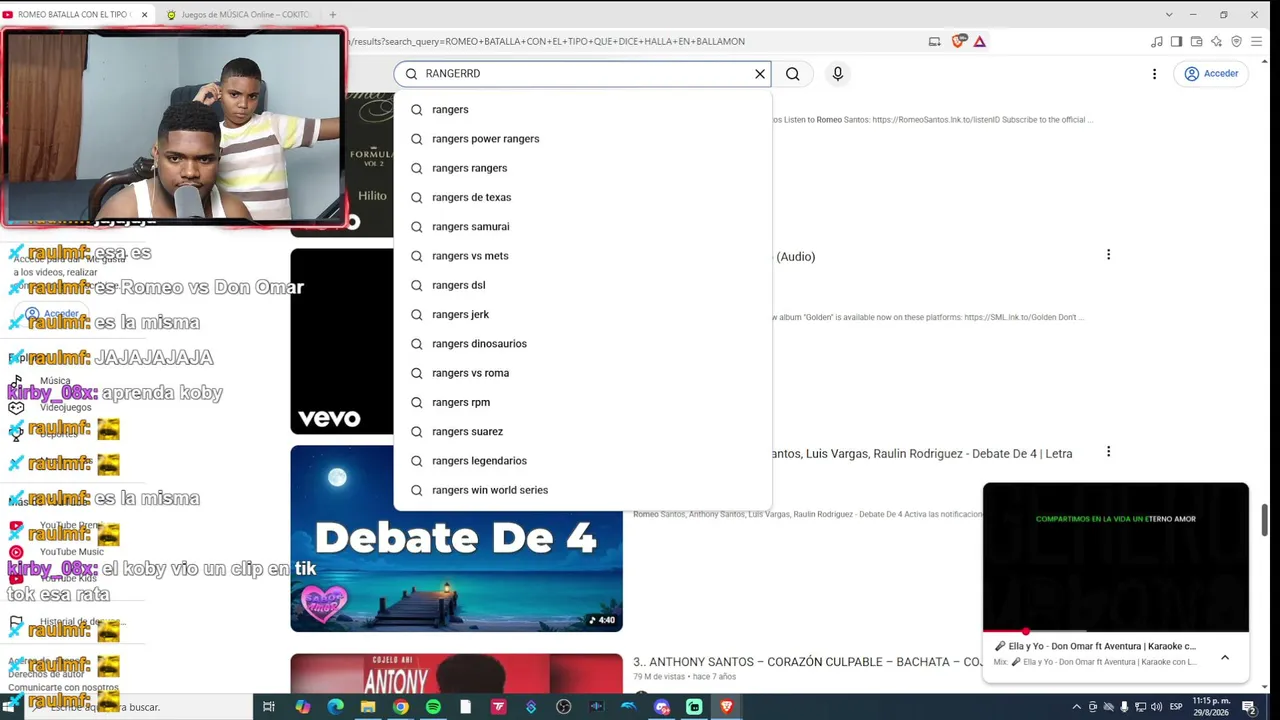The image size is (1280, 720).
Task: Open Microsoft Edge from taskbar
Action: (x=335, y=707)
